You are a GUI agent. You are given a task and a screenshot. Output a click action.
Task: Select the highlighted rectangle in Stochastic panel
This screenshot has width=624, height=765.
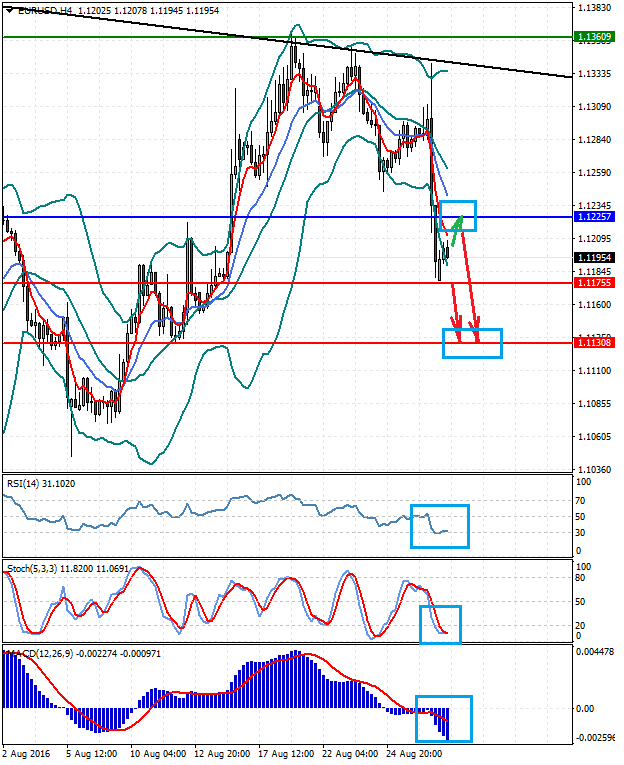click(x=440, y=607)
